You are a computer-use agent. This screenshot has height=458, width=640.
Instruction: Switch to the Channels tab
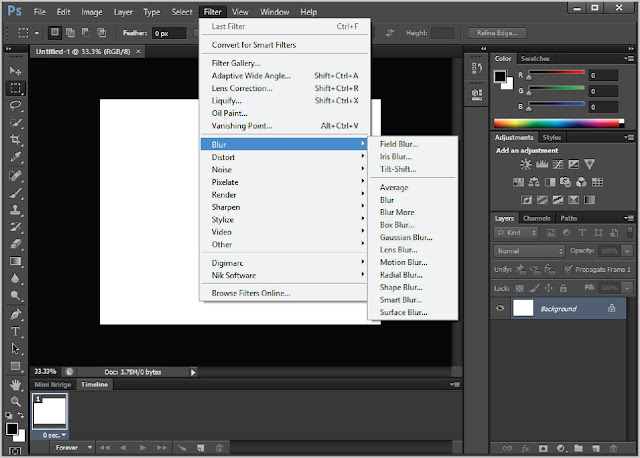(x=536, y=218)
